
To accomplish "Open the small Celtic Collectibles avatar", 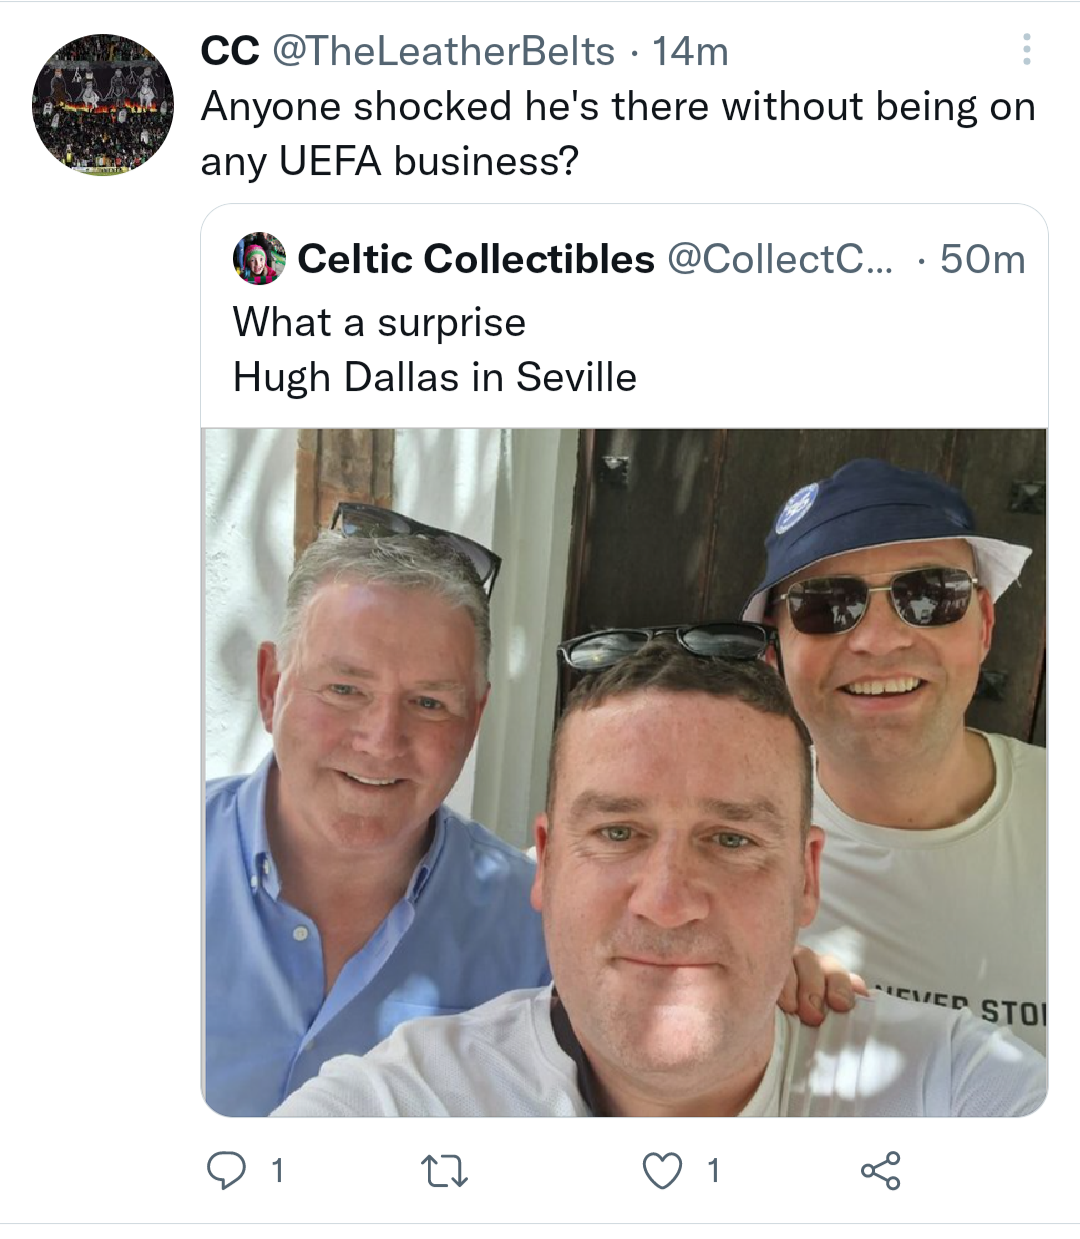I will click(259, 259).
